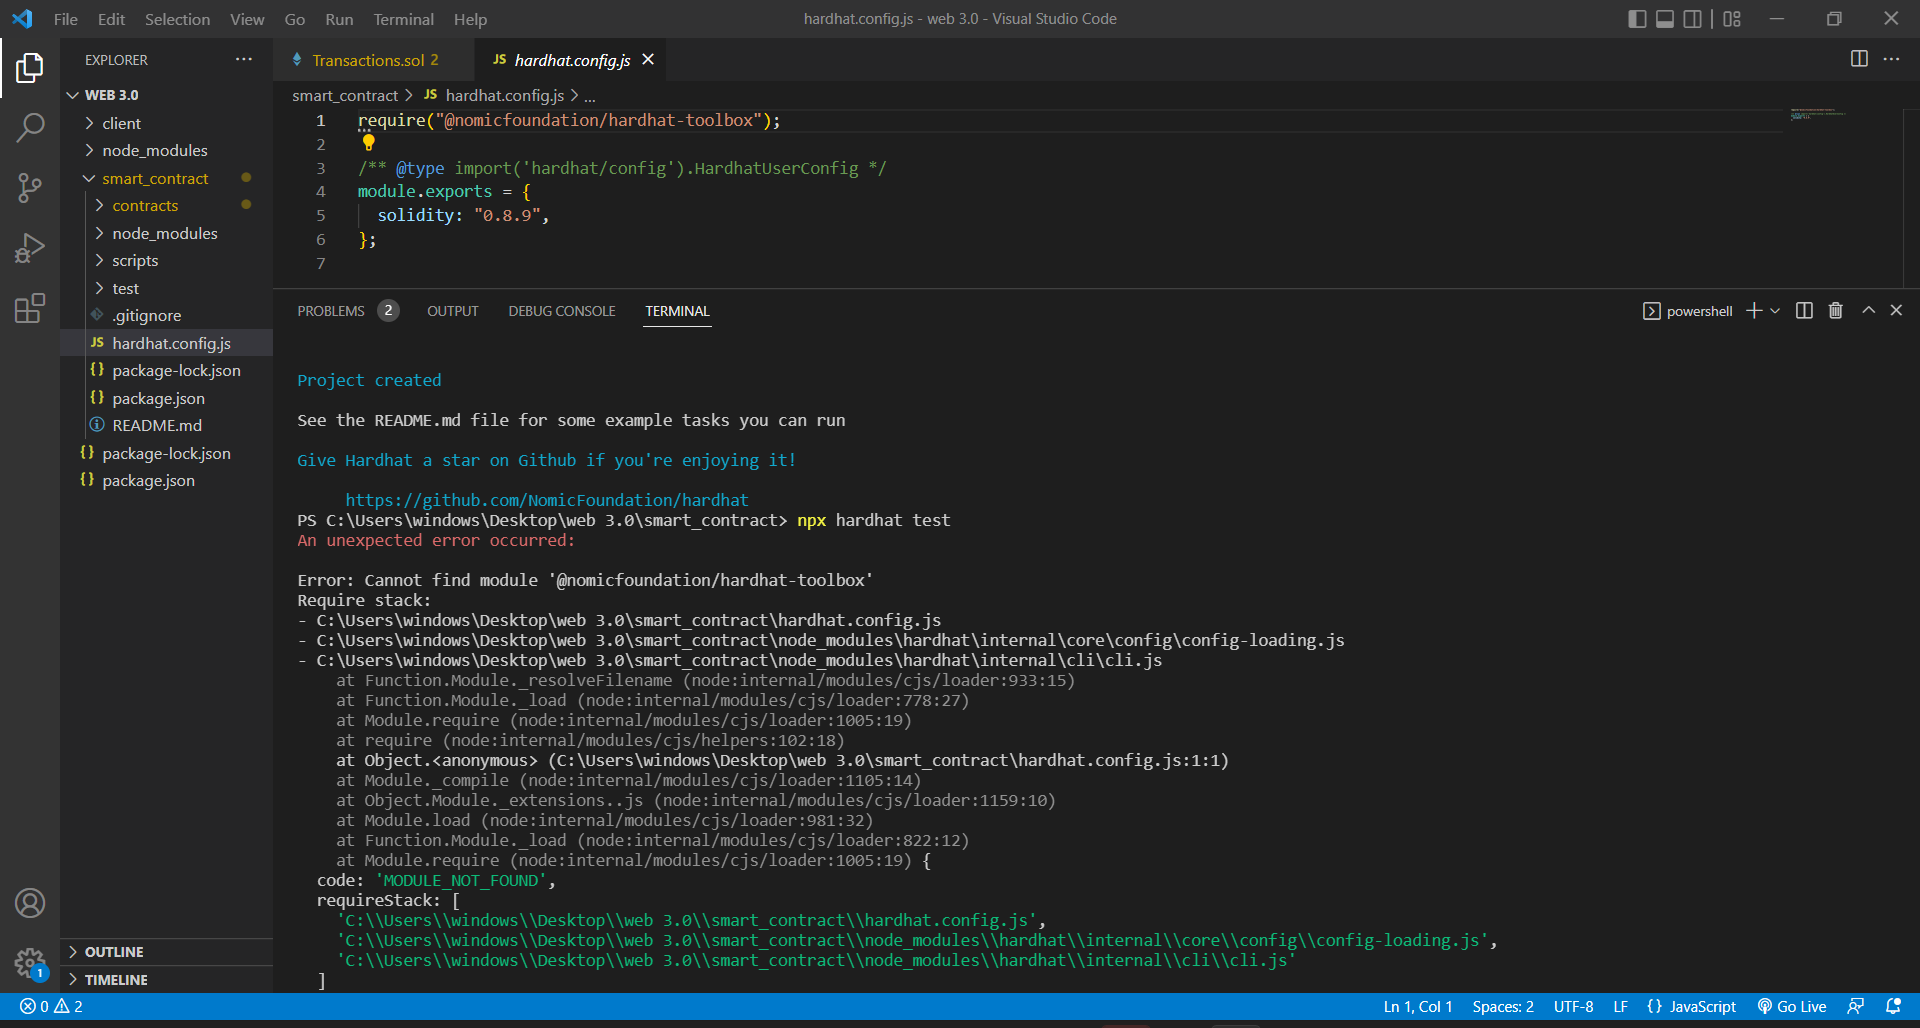
Task: Open Settings via the gear icon
Action: pyautogui.click(x=30, y=961)
